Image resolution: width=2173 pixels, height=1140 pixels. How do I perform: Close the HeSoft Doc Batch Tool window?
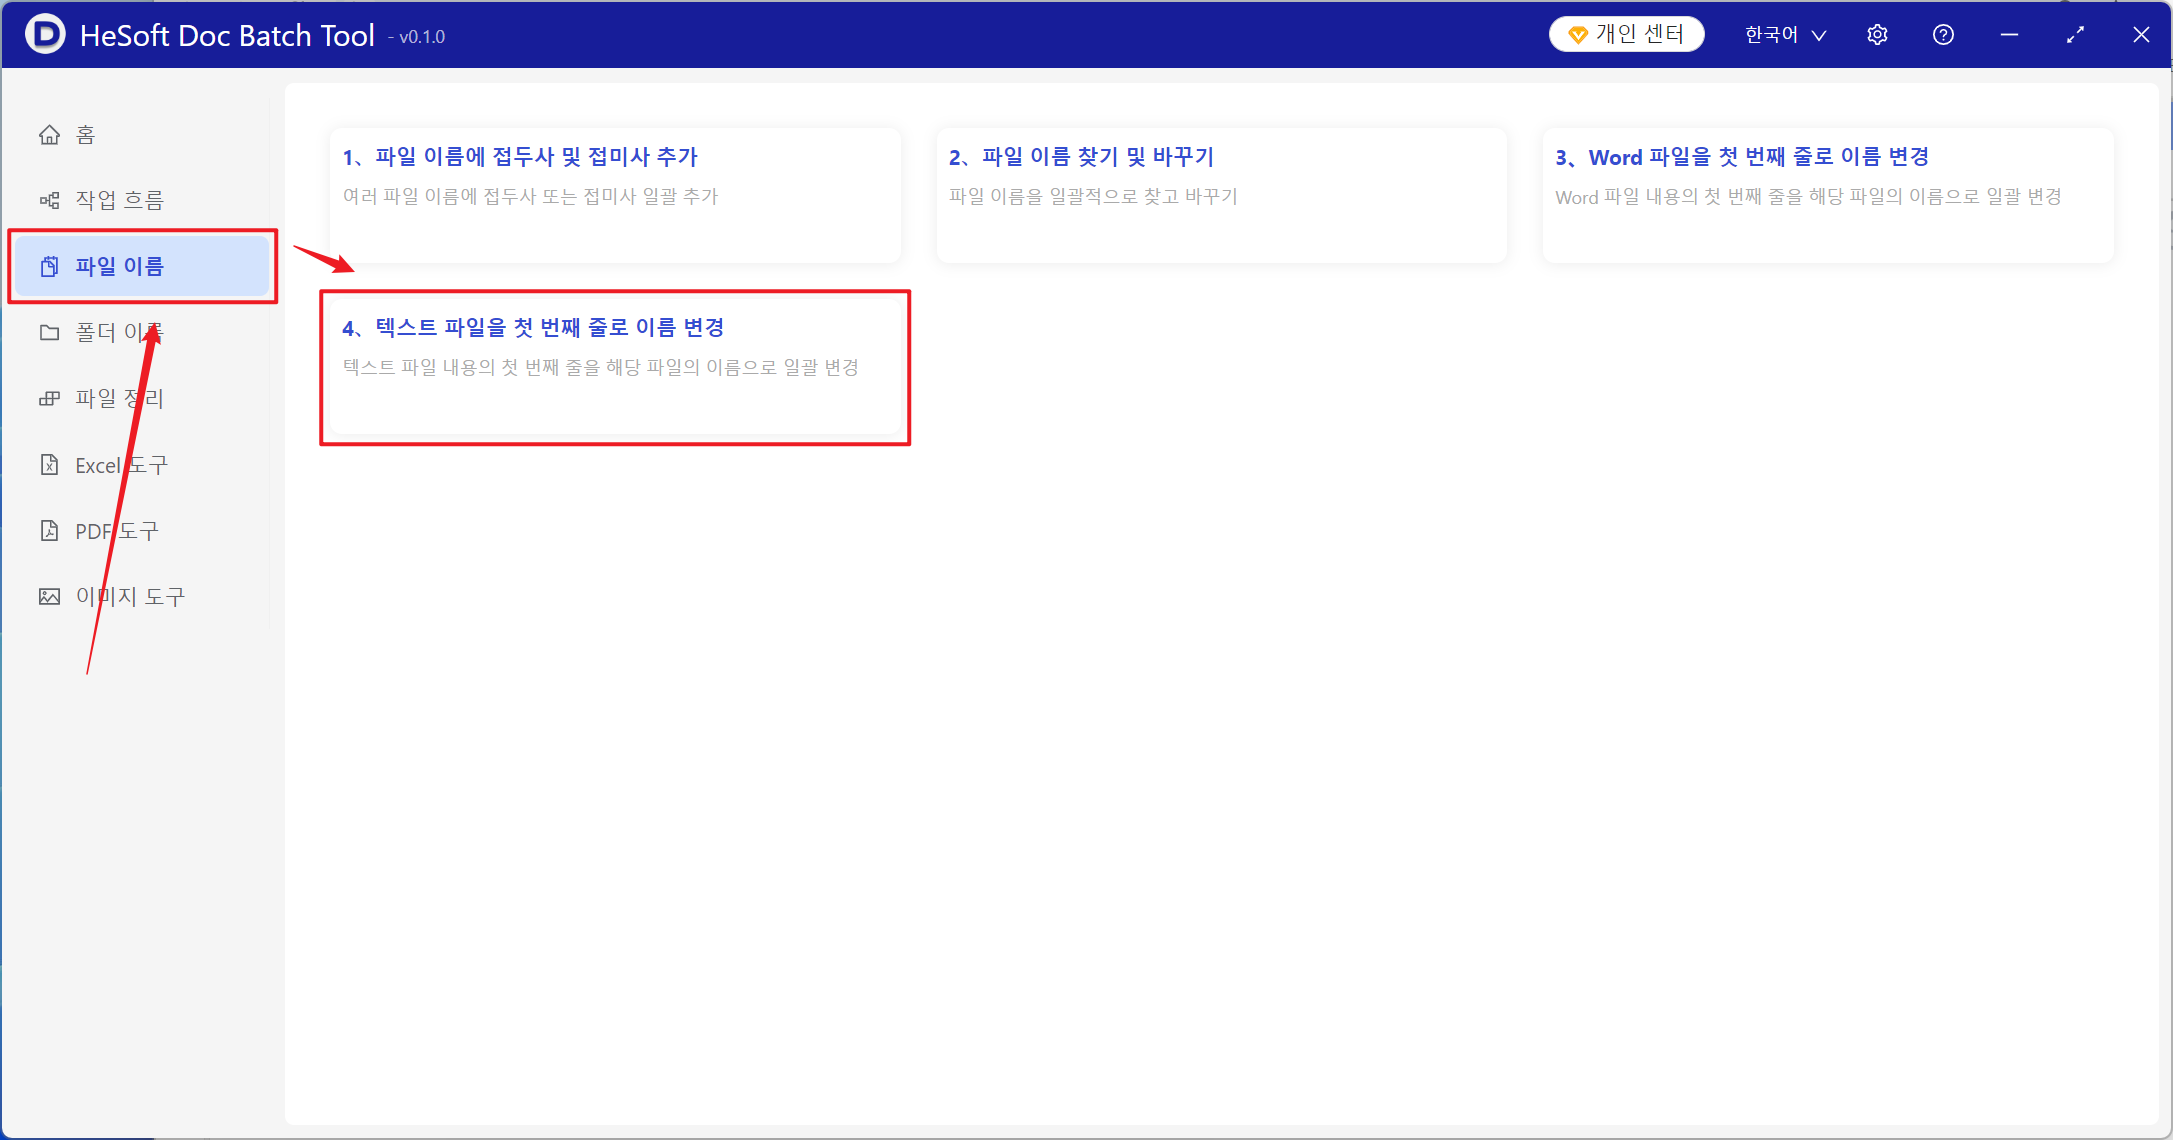(x=2141, y=35)
